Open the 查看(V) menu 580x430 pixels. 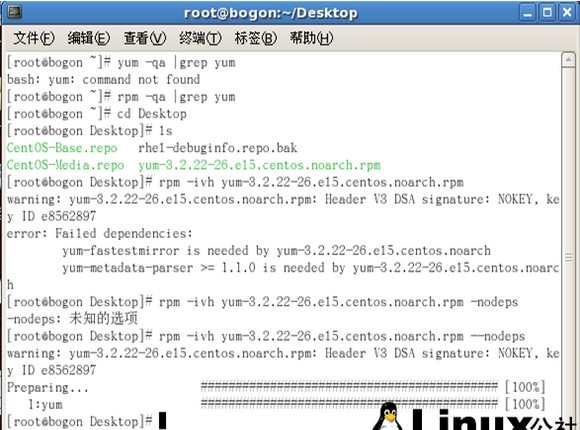145,38
